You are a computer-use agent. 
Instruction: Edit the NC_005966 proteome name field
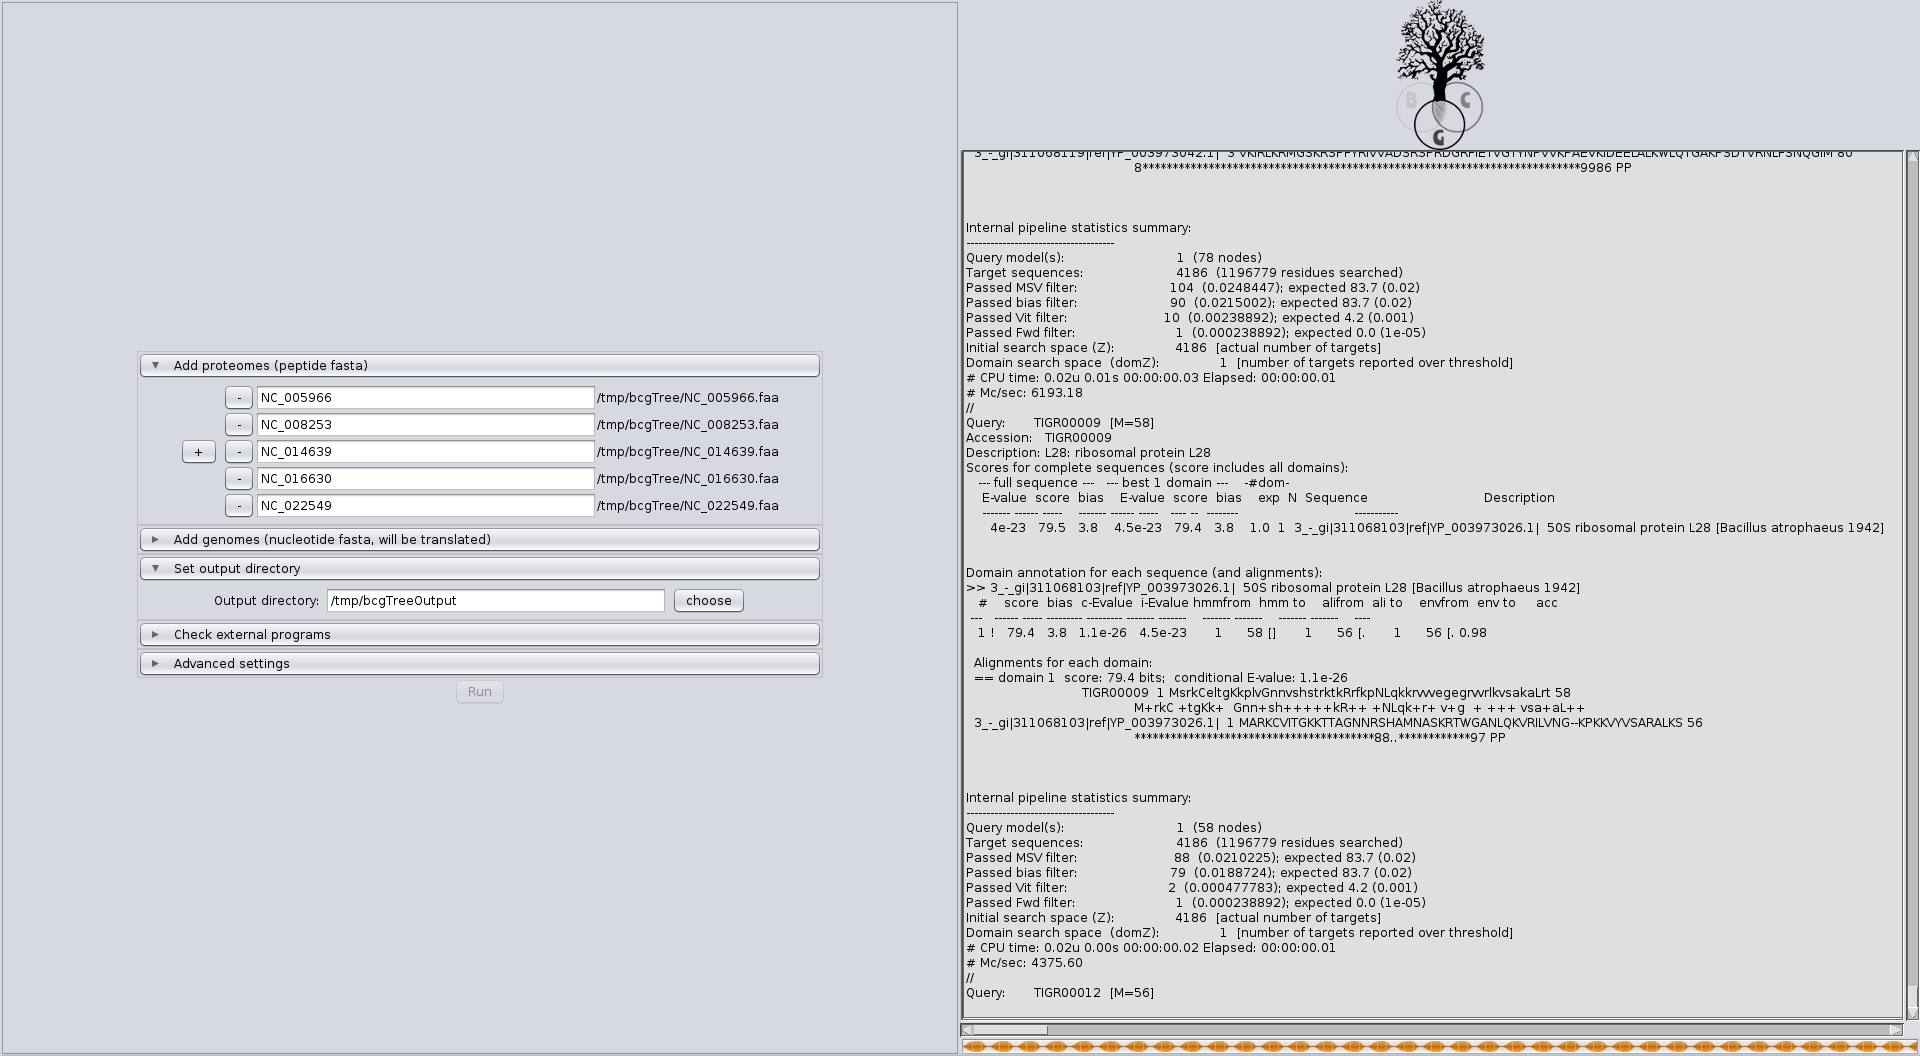(425, 398)
